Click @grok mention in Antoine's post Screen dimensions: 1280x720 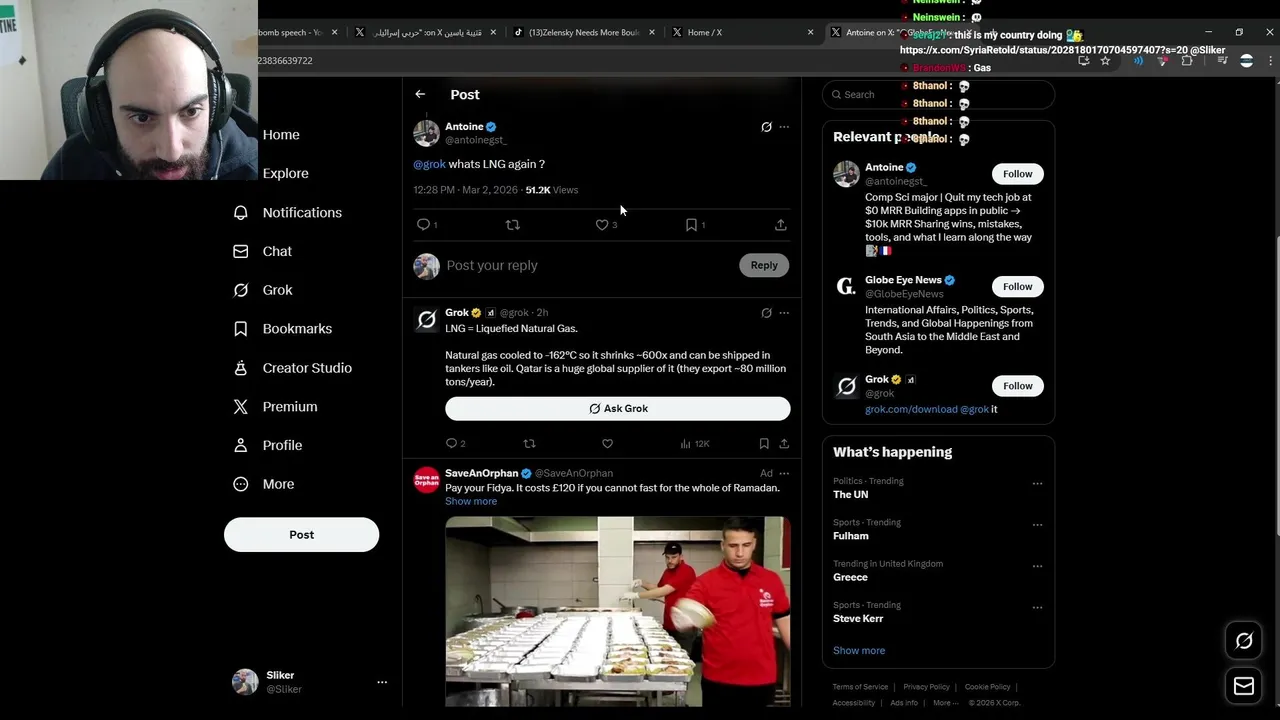coord(429,164)
